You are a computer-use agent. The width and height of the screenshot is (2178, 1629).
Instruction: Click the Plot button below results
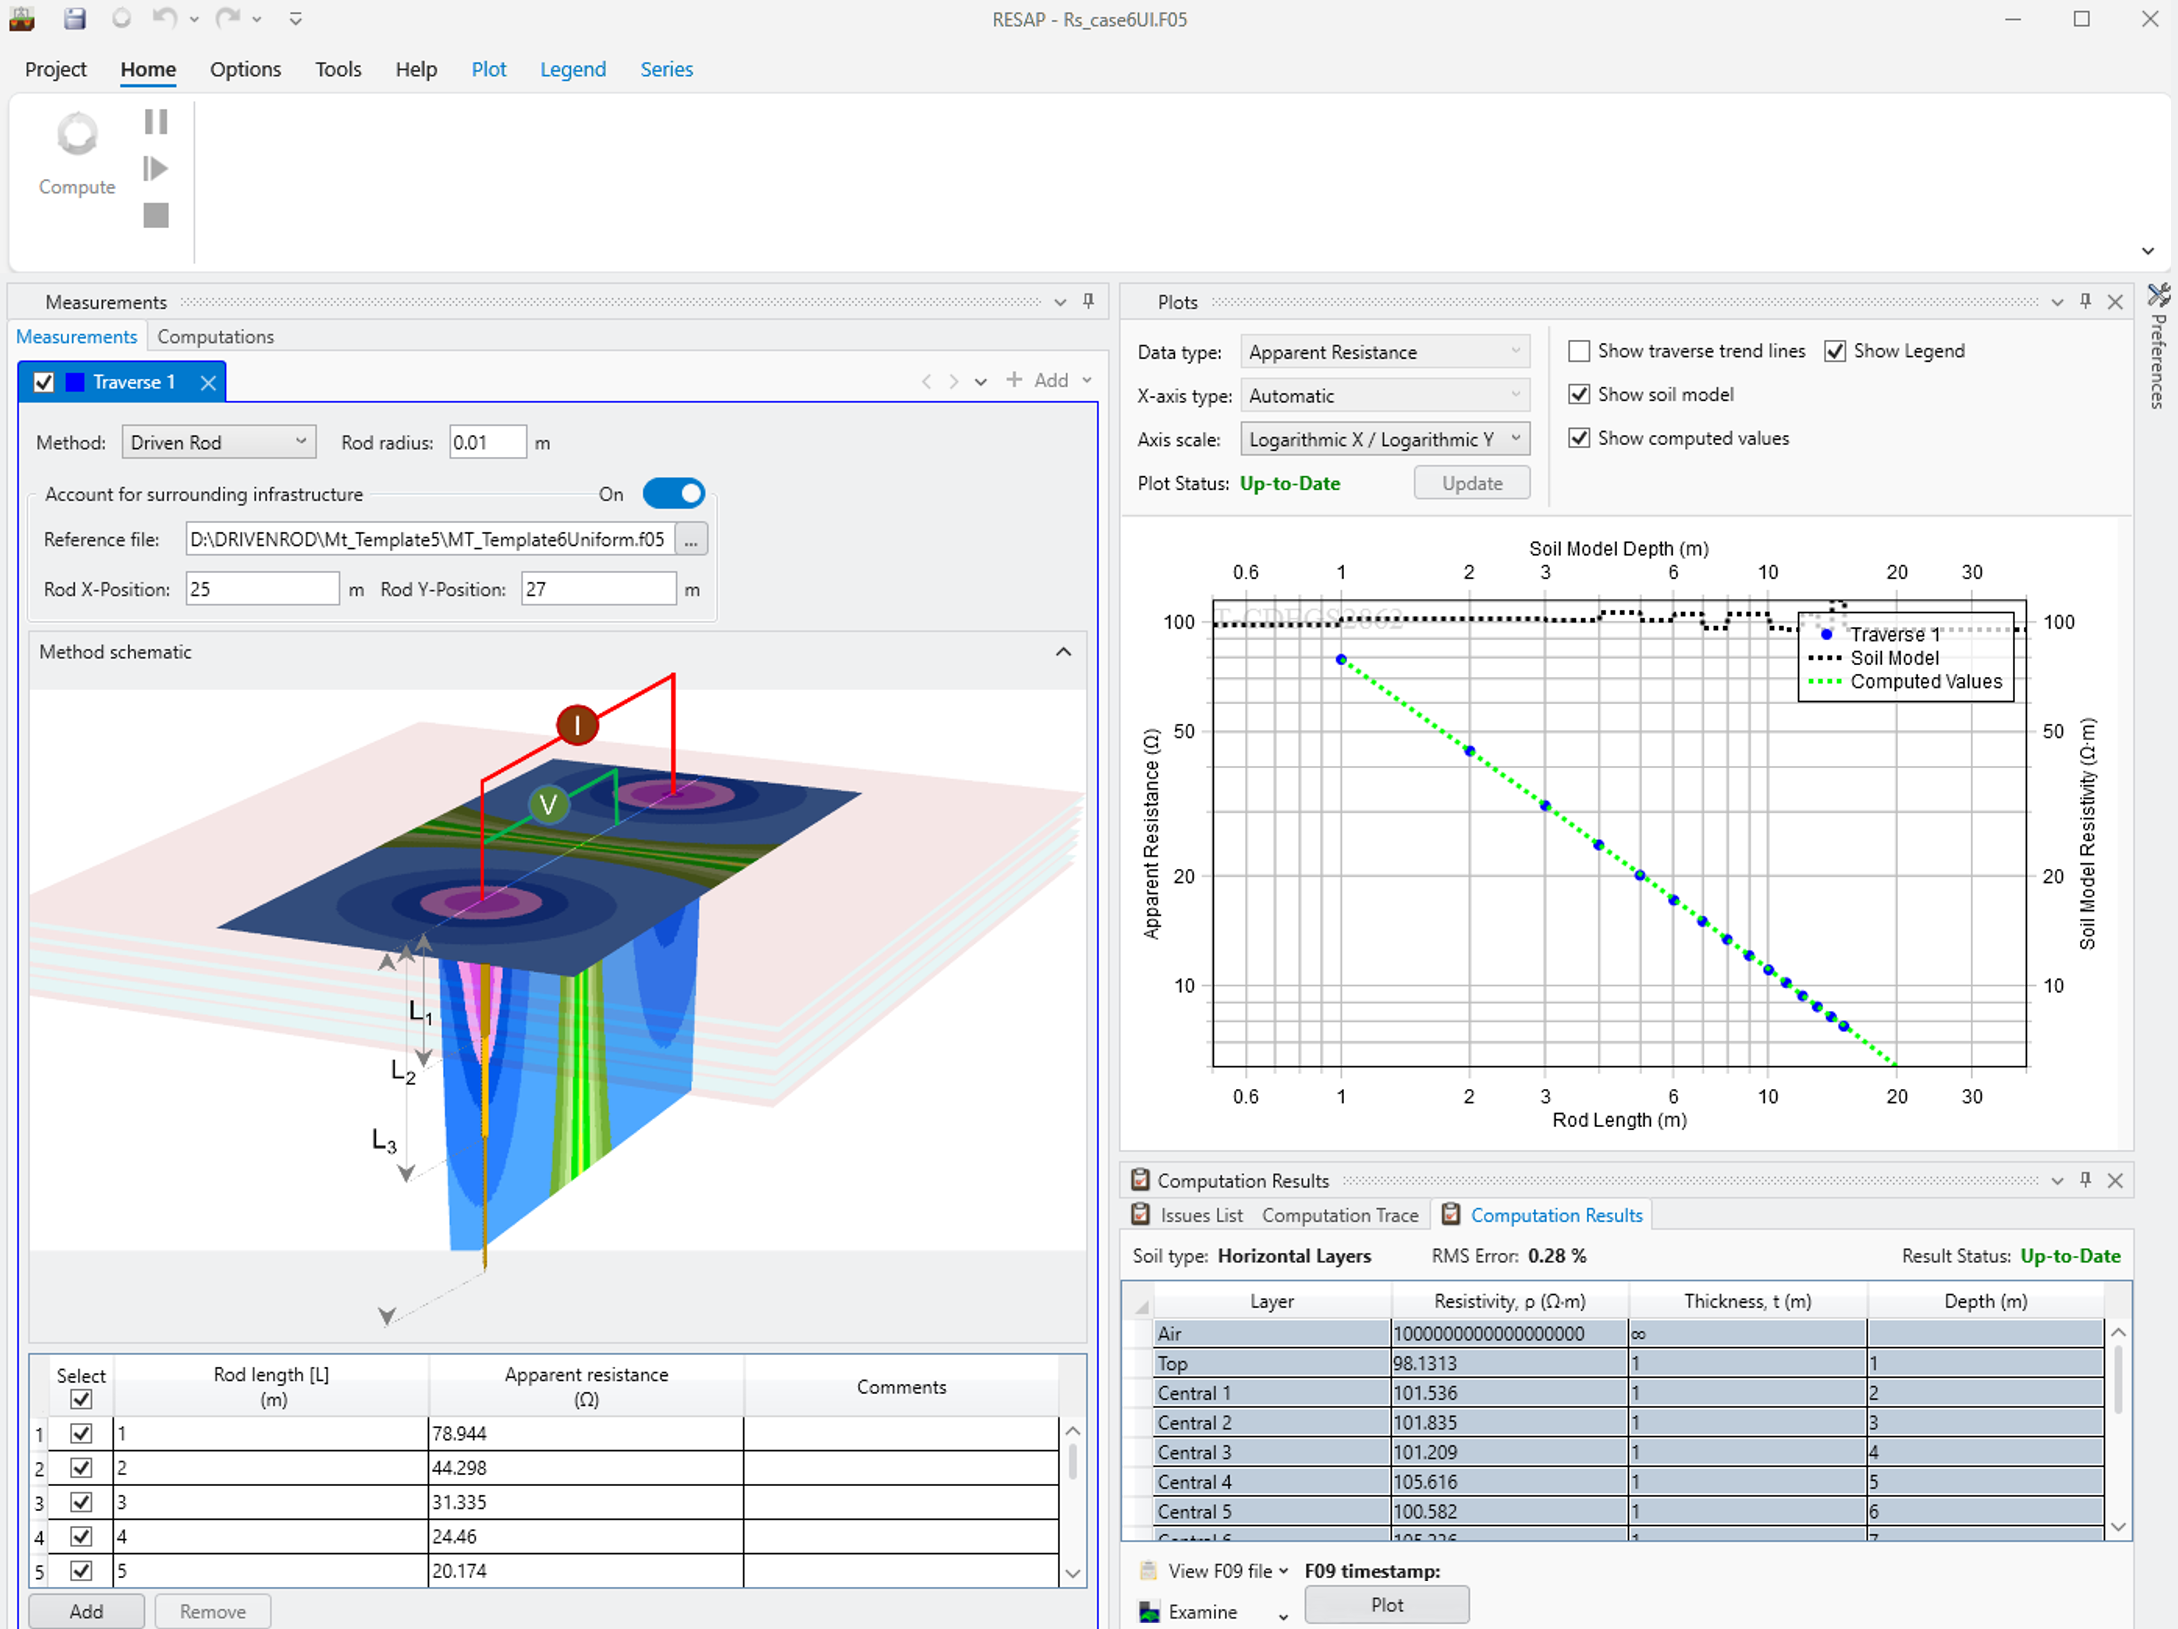1387,1605
